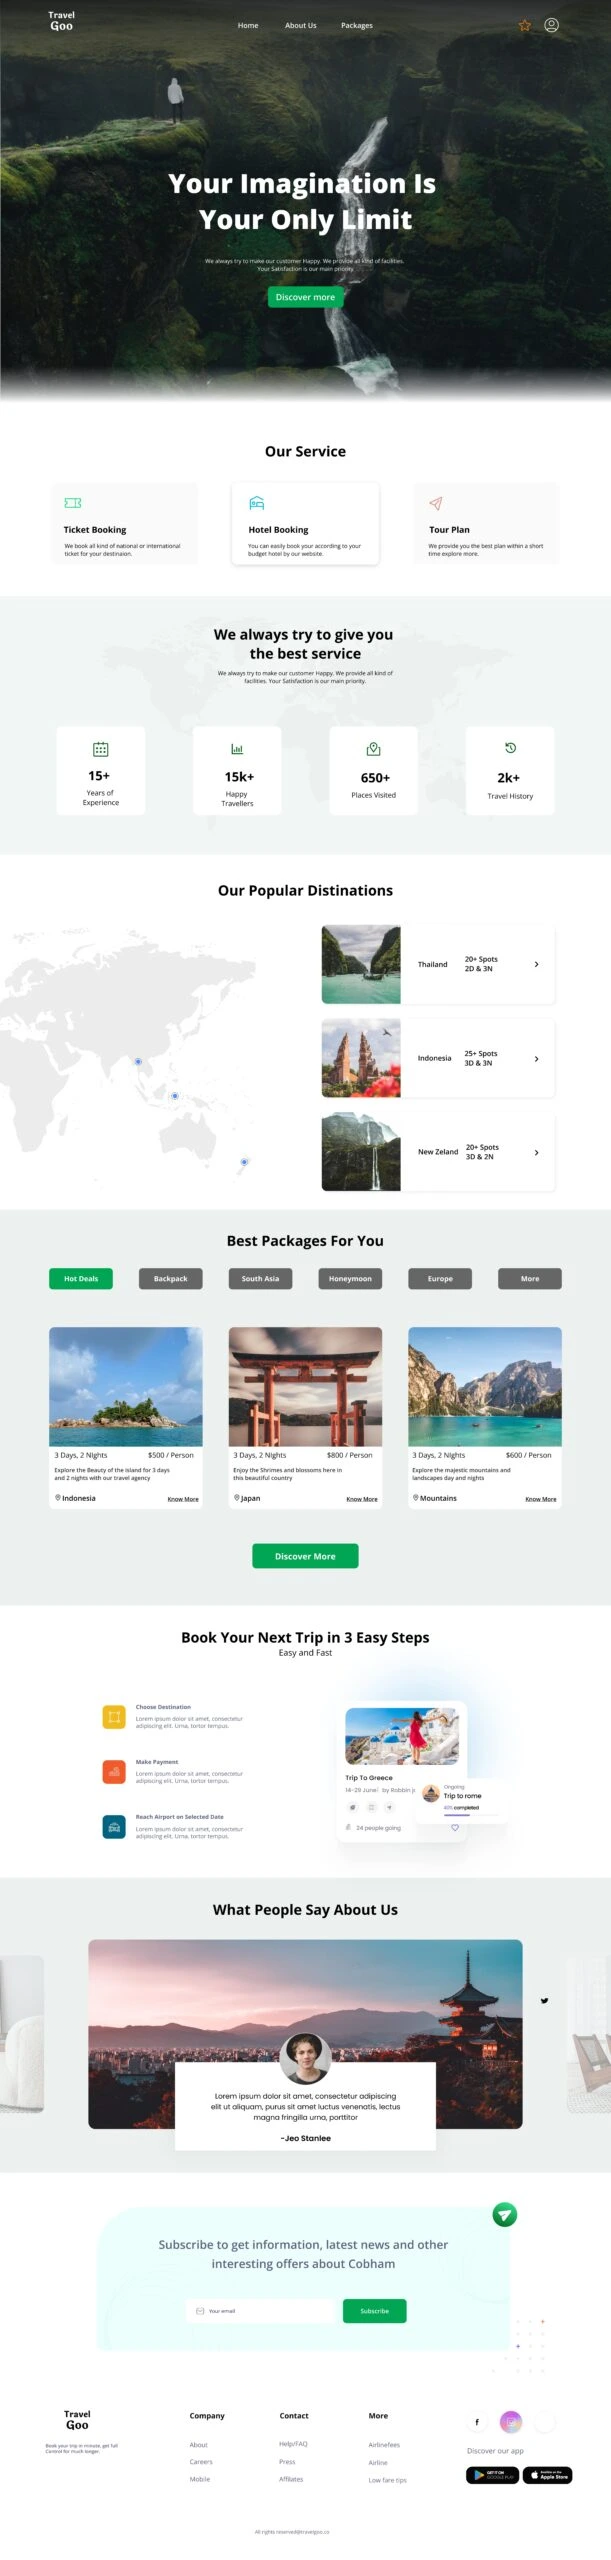The image size is (611, 2560).
Task: Open the user profile icon
Action: click(551, 25)
